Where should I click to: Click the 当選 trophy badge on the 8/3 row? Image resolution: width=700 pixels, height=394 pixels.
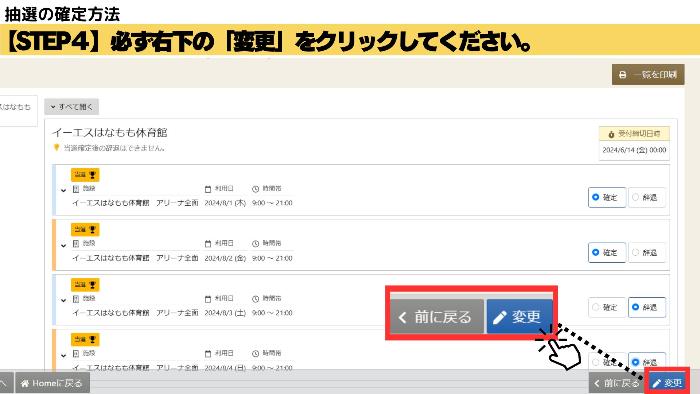click(85, 285)
